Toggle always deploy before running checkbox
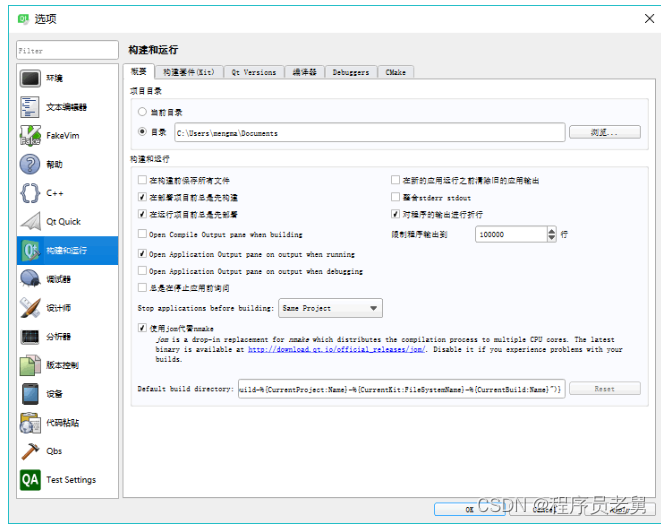This screenshot has height=524, width=661. coord(142,214)
